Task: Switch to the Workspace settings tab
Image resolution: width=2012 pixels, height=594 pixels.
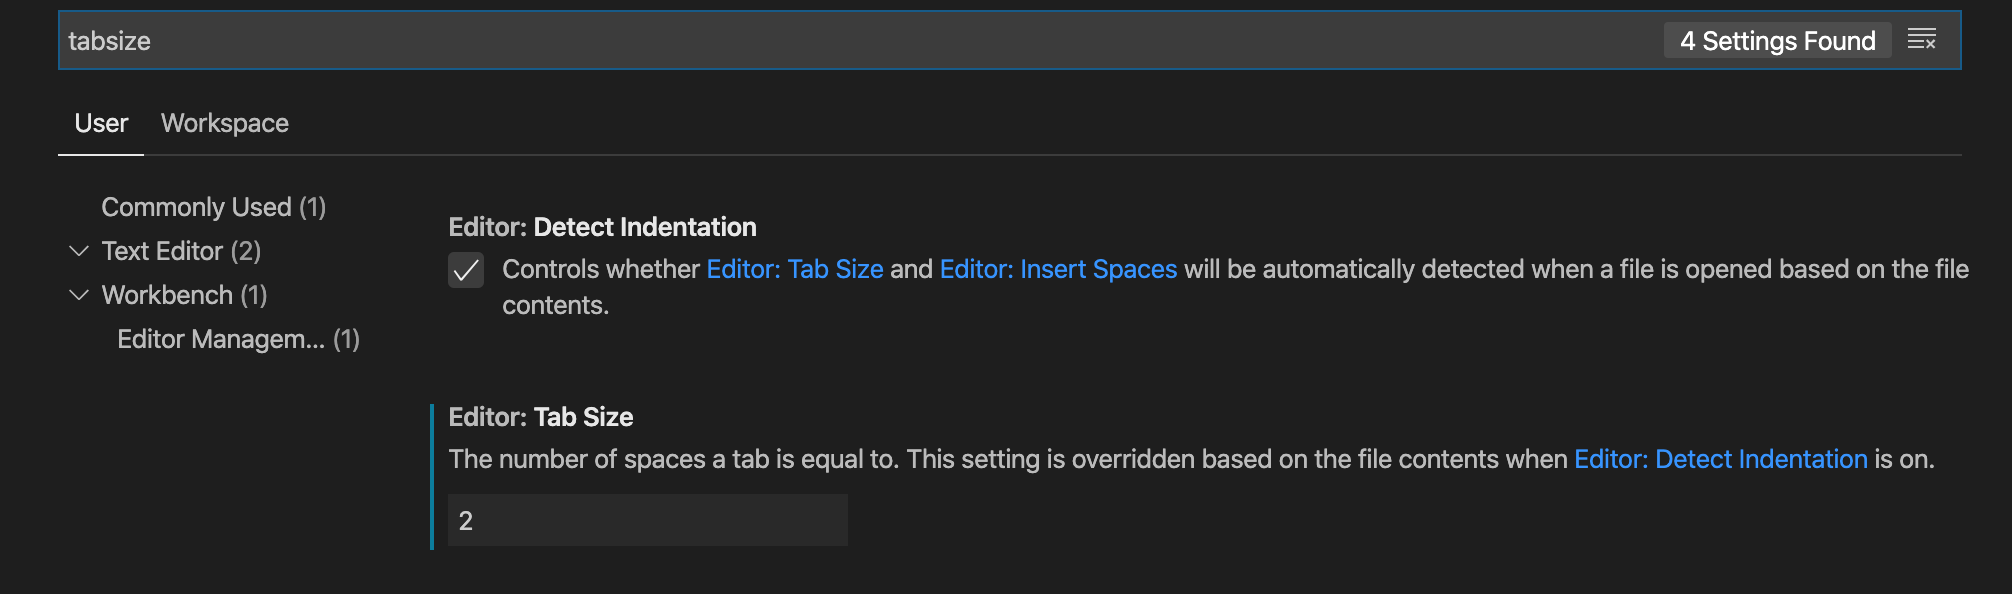Action: pos(225,123)
